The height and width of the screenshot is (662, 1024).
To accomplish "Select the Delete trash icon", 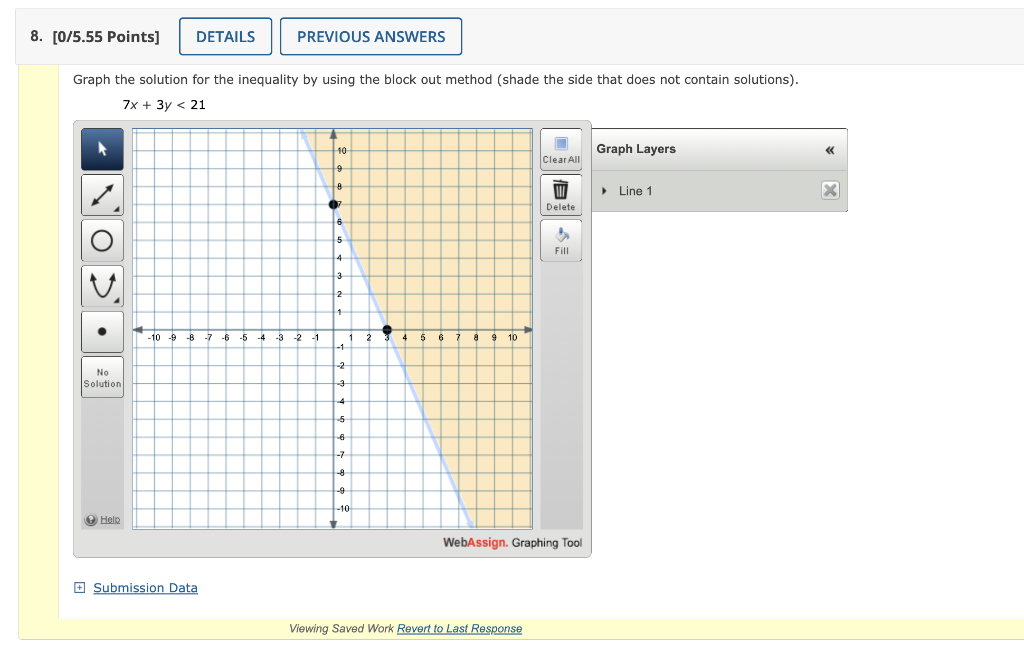I will (561, 190).
